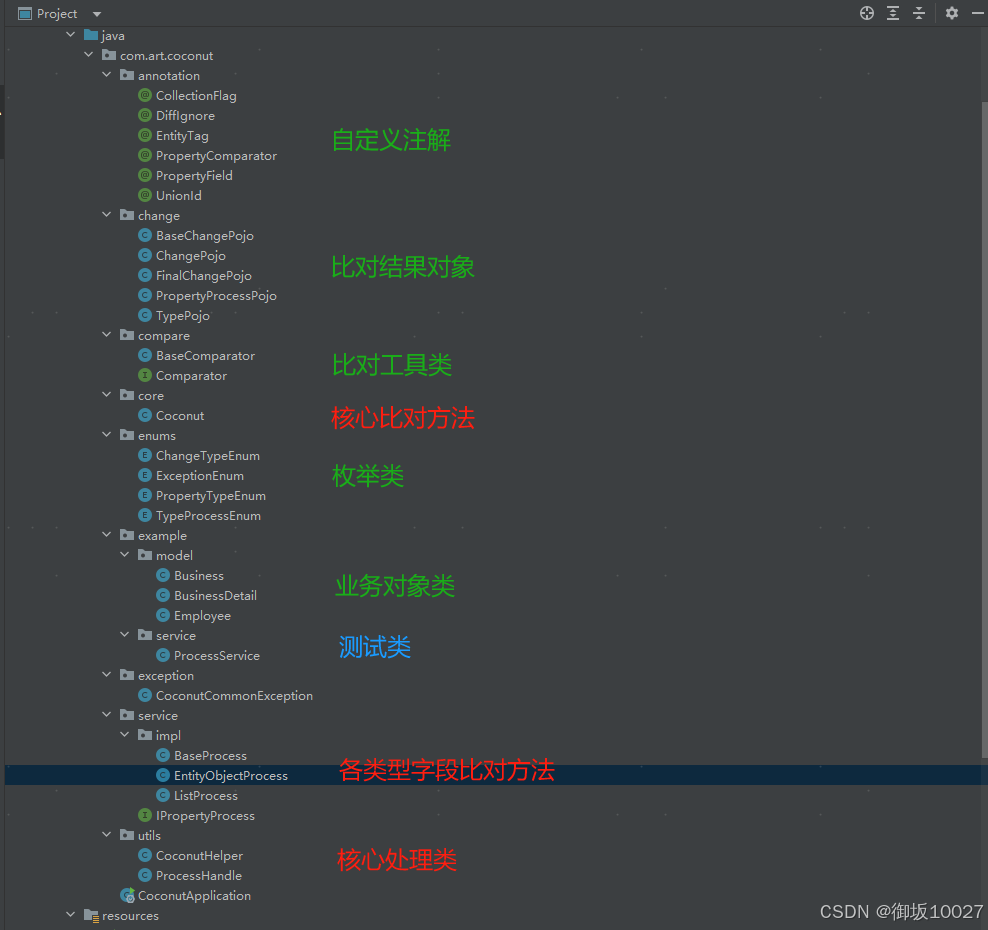Select the ChangePojo class

(191, 256)
